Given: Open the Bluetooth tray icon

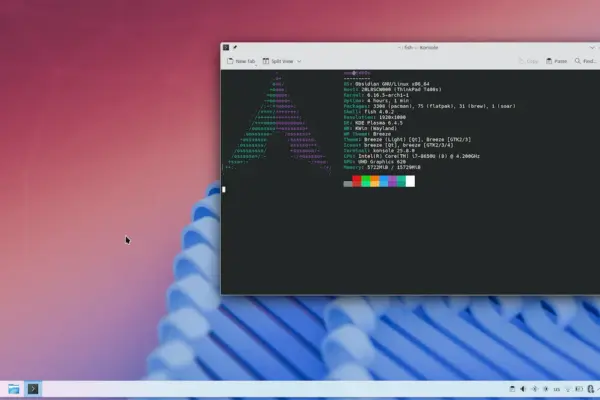Looking at the screenshot, I should pos(535,389).
